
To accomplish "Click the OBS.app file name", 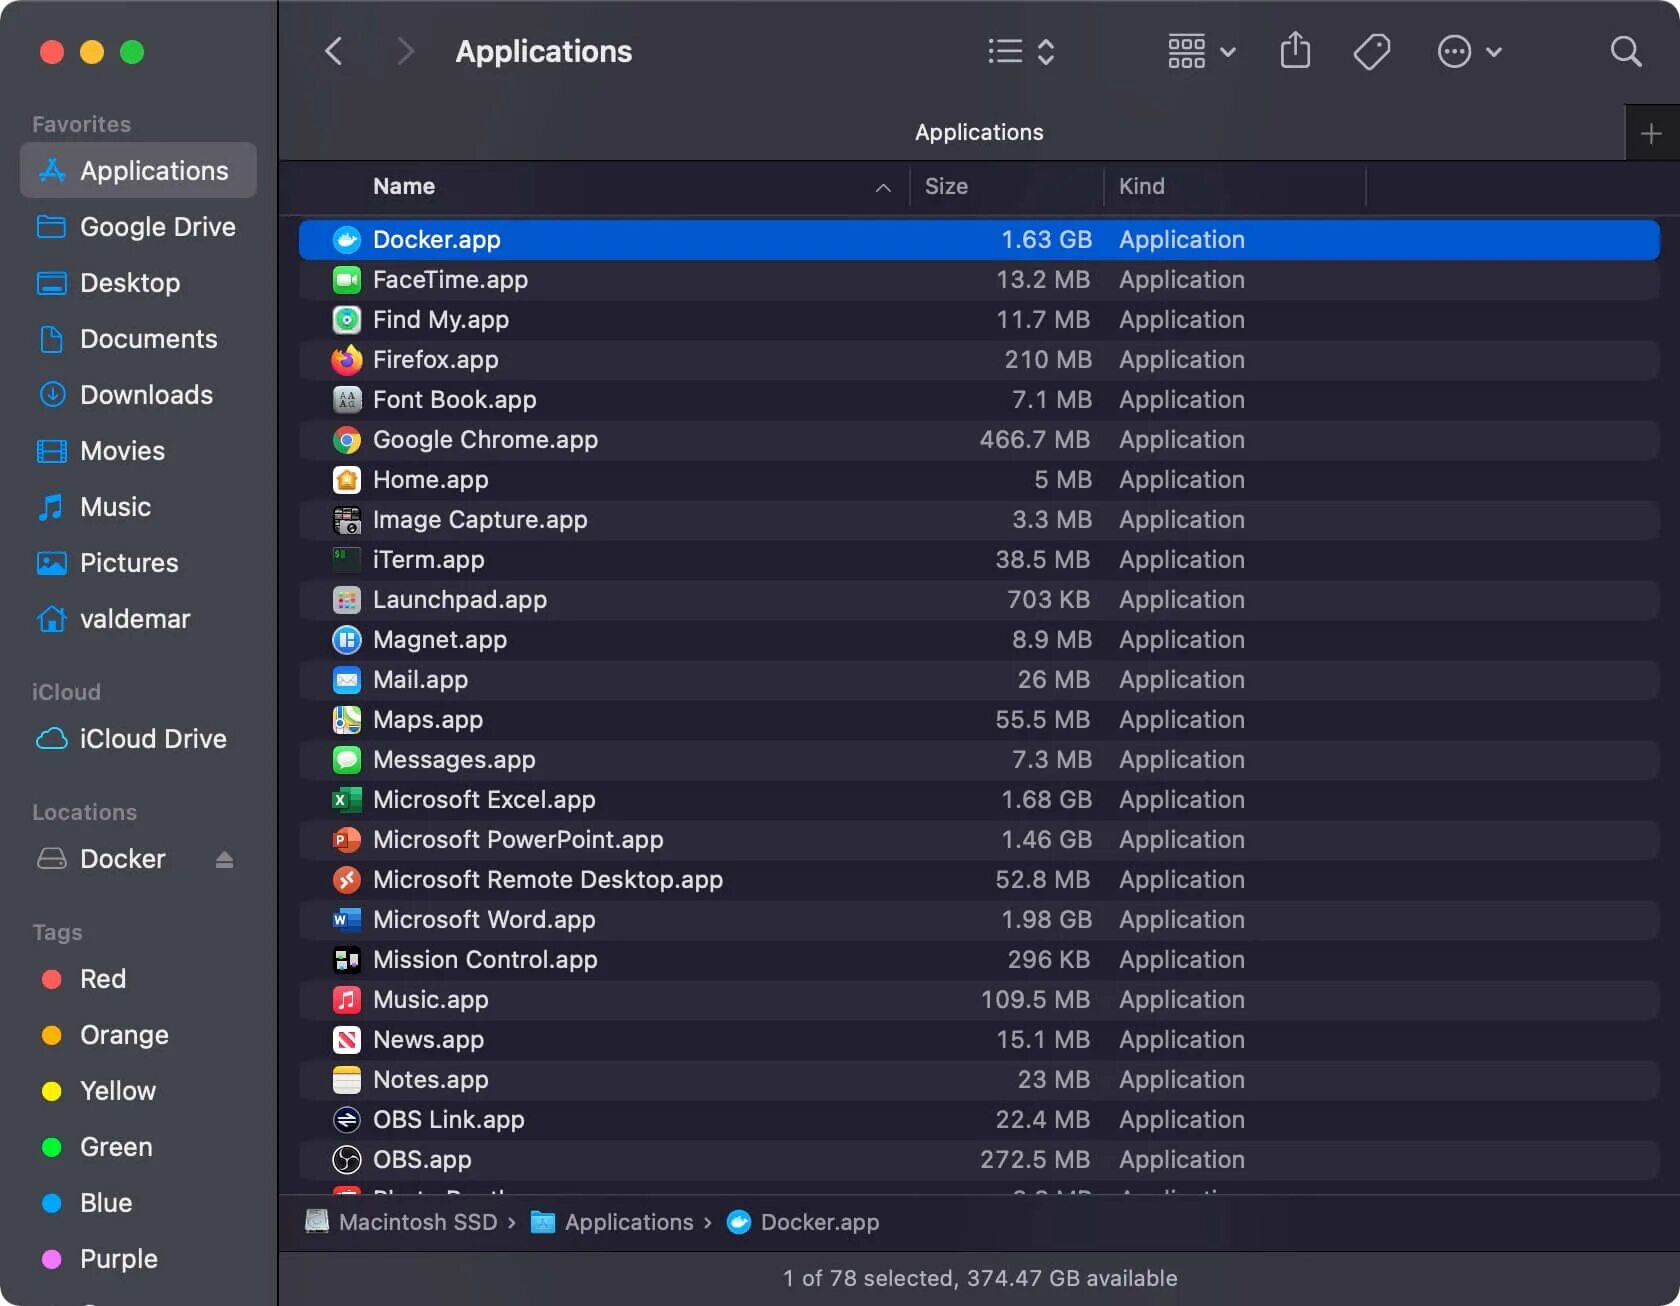I will tap(422, 1160).
